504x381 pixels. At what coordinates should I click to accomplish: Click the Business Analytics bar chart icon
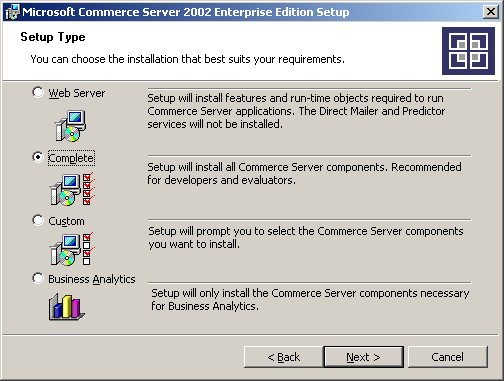coord(66,307)
